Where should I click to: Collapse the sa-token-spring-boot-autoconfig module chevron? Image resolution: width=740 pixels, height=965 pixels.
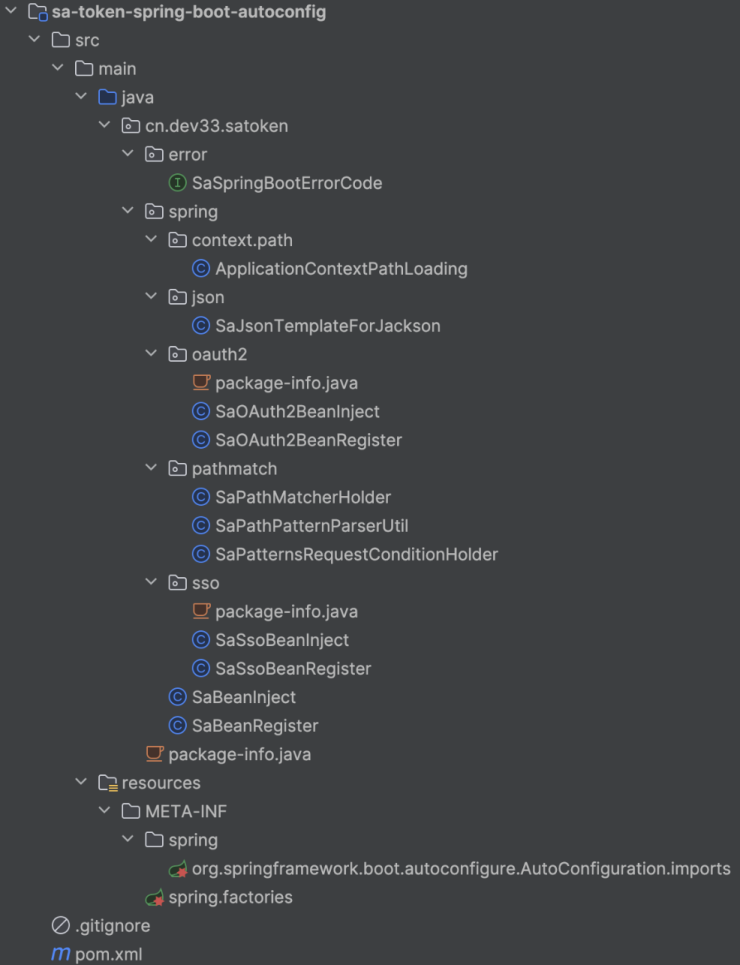(x=11, y=10)
